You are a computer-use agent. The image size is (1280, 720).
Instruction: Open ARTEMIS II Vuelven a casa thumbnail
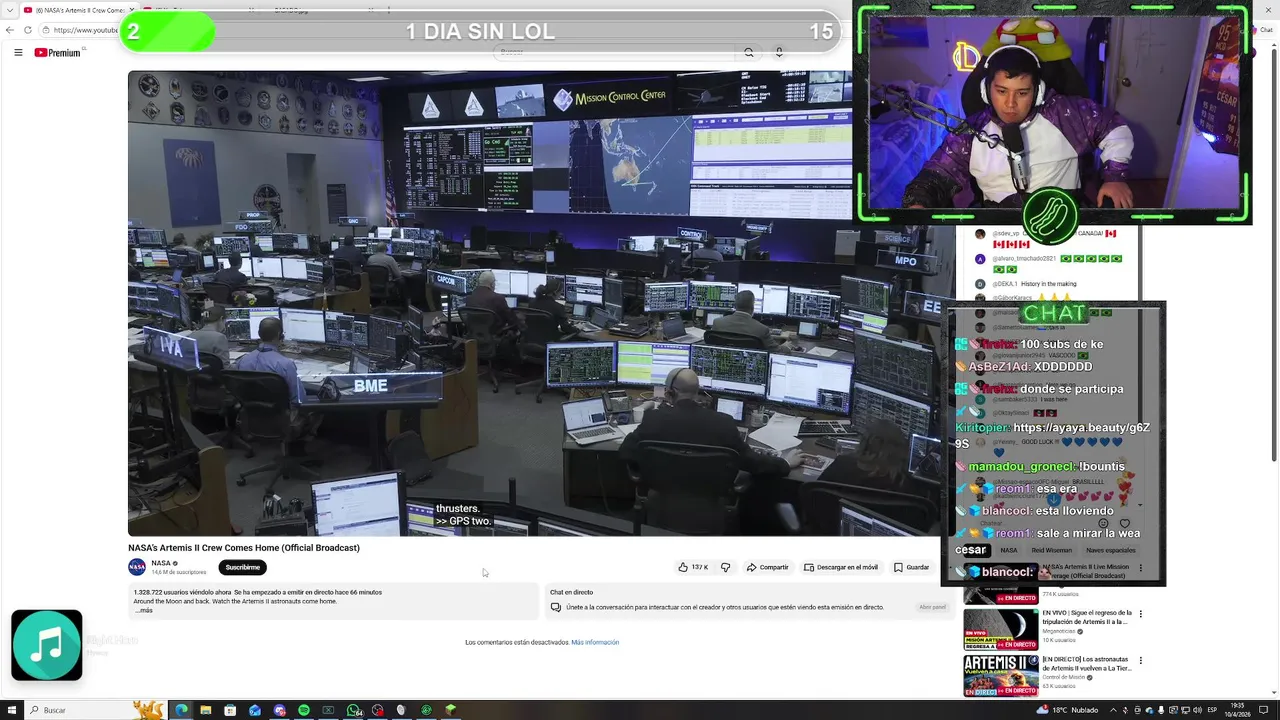[1000, 676]
